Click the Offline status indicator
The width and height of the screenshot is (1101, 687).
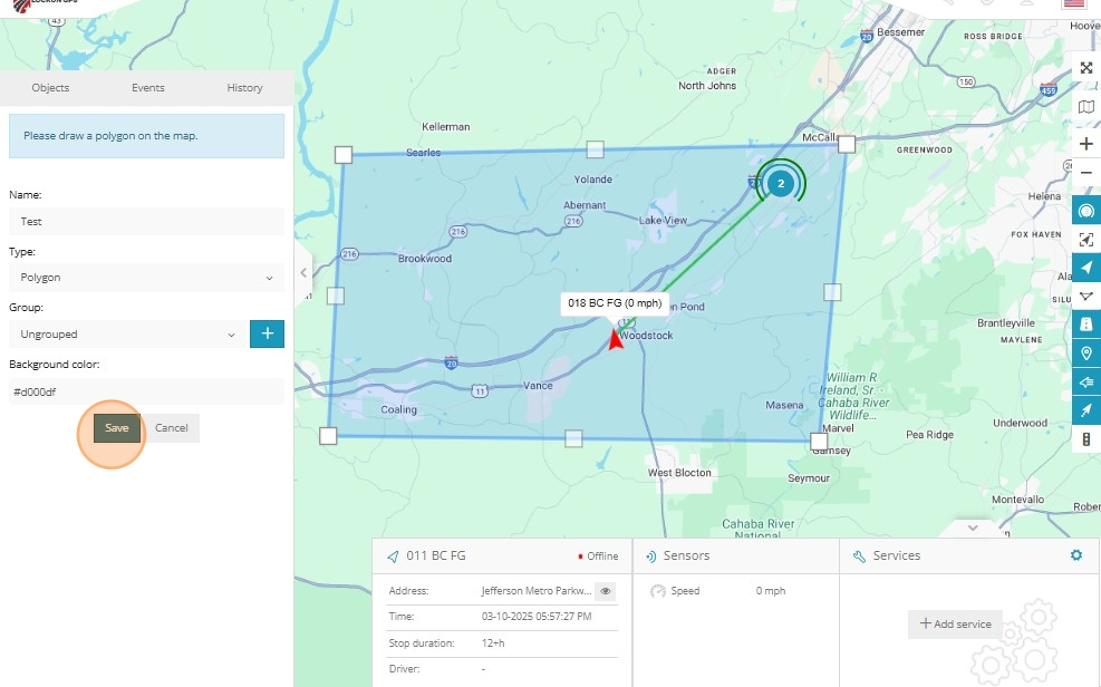[598, 556]
